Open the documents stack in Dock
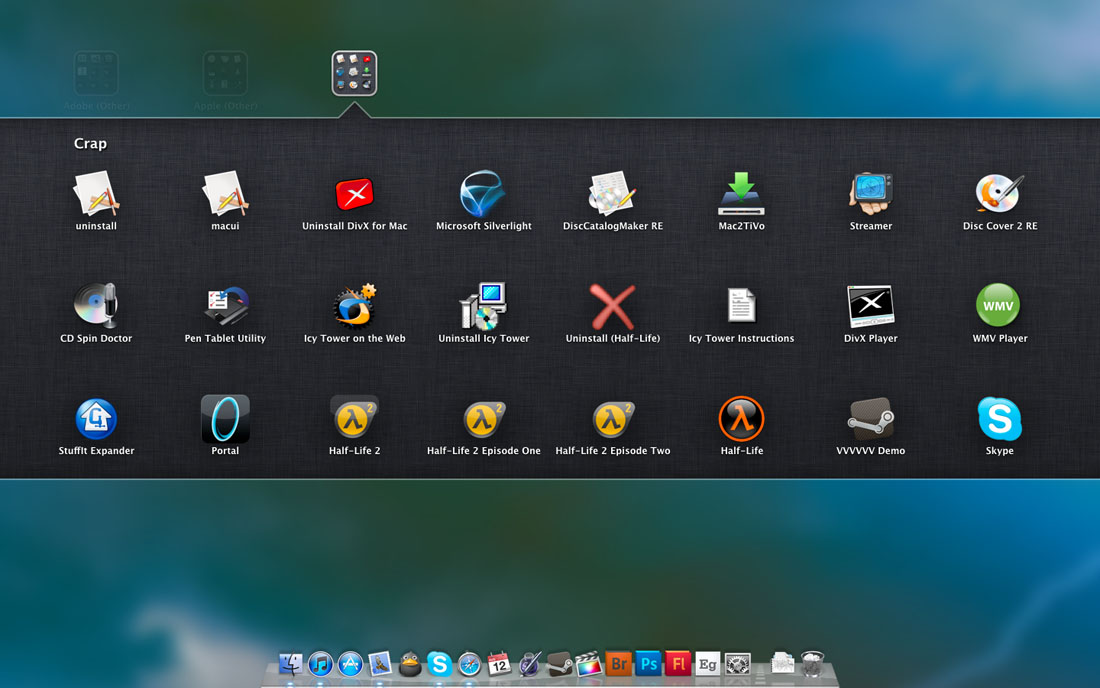 click(x=782, y=663)
